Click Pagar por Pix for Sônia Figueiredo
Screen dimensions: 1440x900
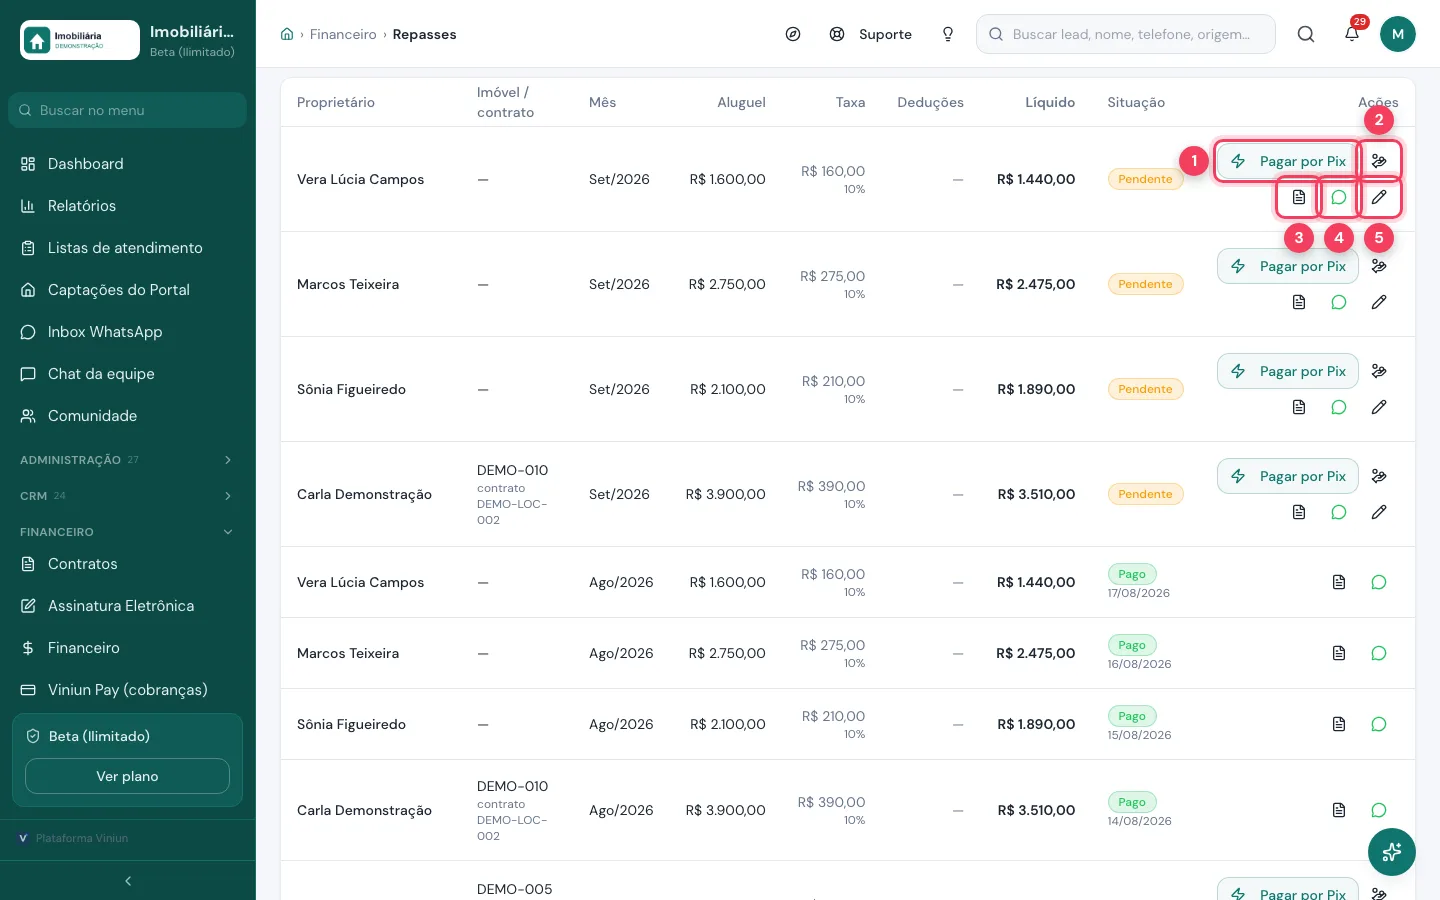pos(1288,371)
